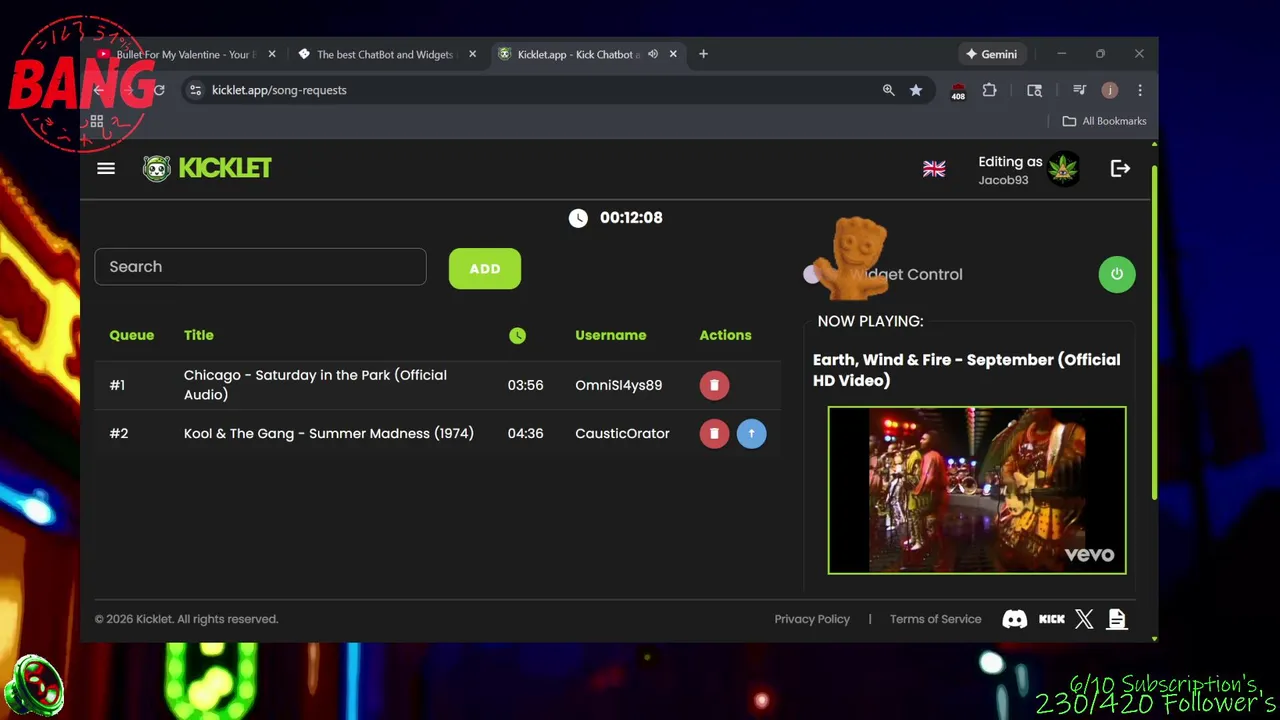Click the duration clock column header

(517, 336)
